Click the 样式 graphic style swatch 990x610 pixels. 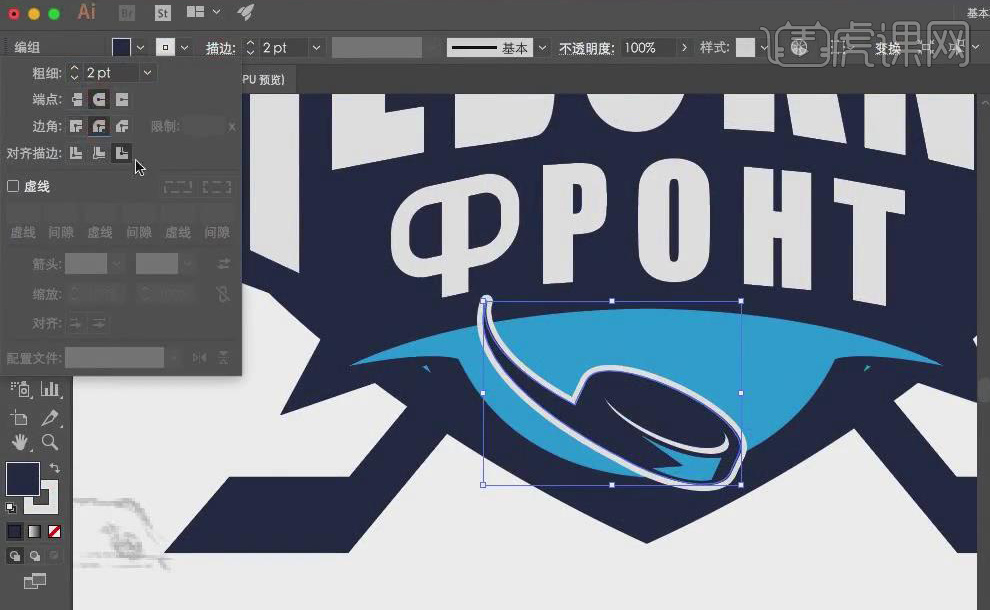click(x=745, y=47)
